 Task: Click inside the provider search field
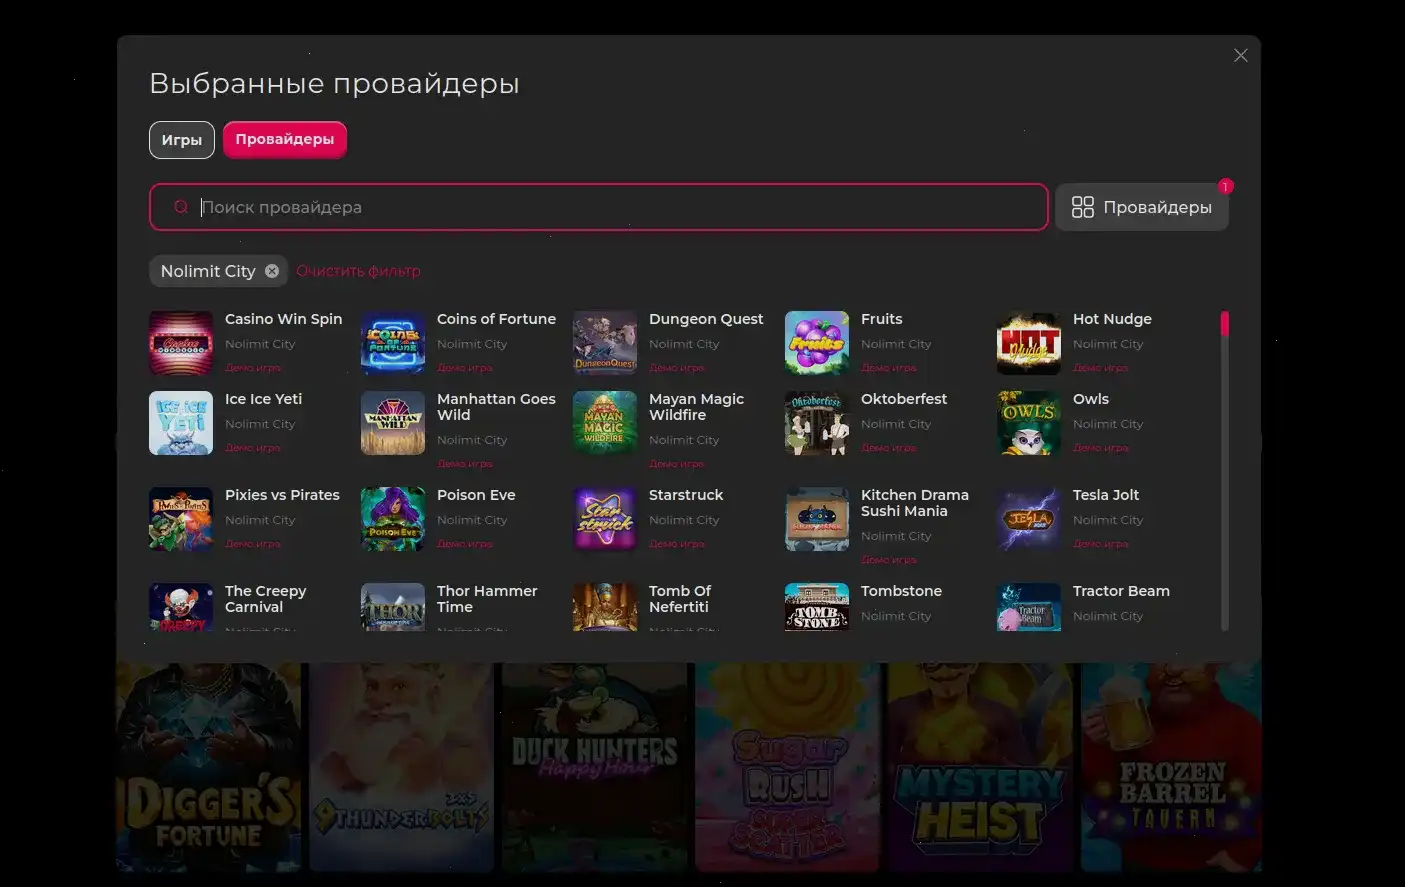pos(600,206)
